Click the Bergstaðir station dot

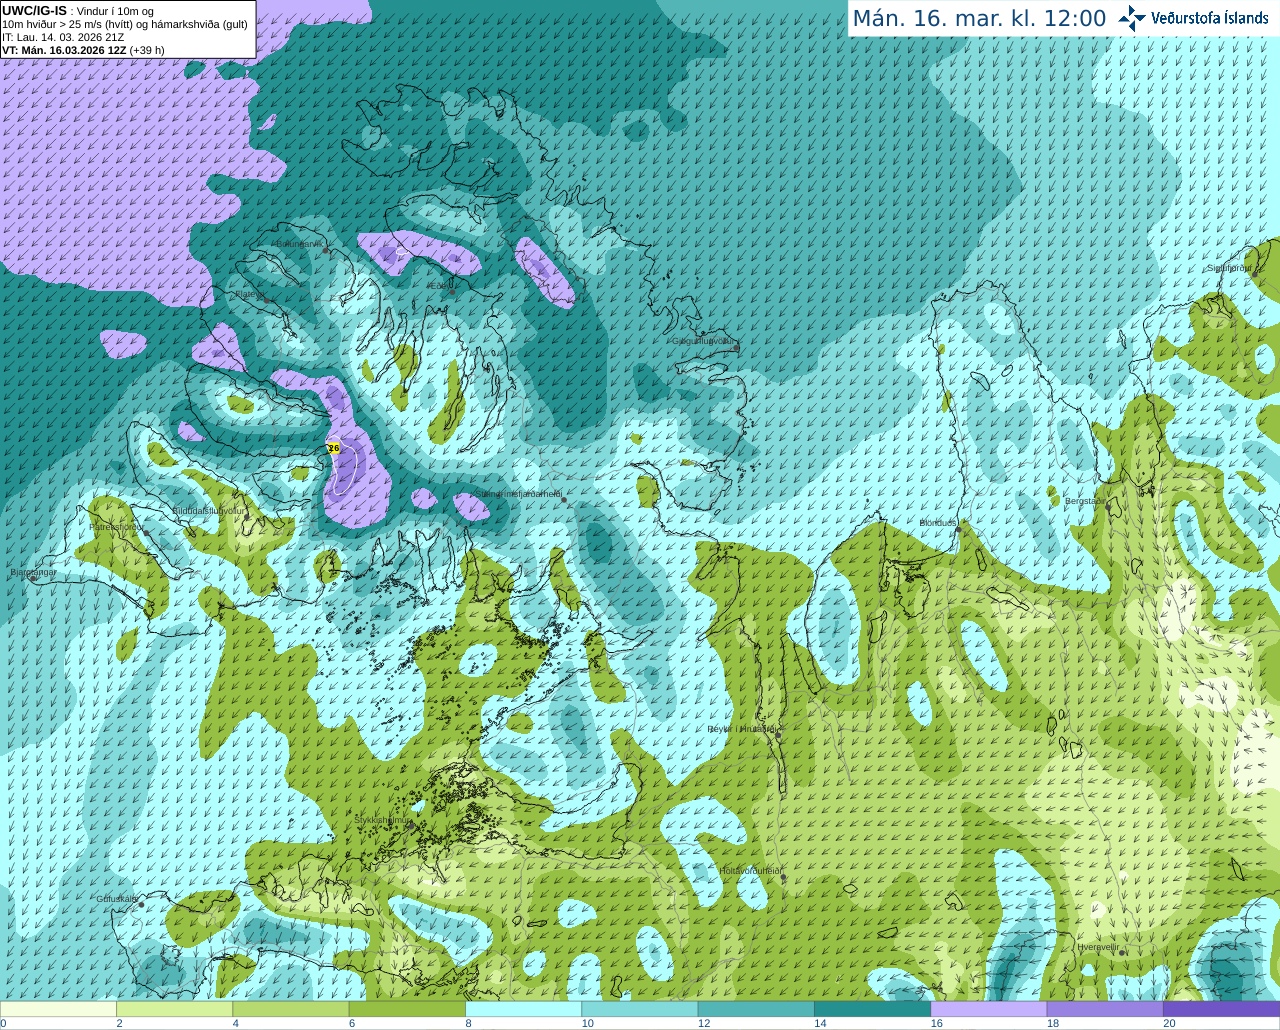pos(1108,507)
